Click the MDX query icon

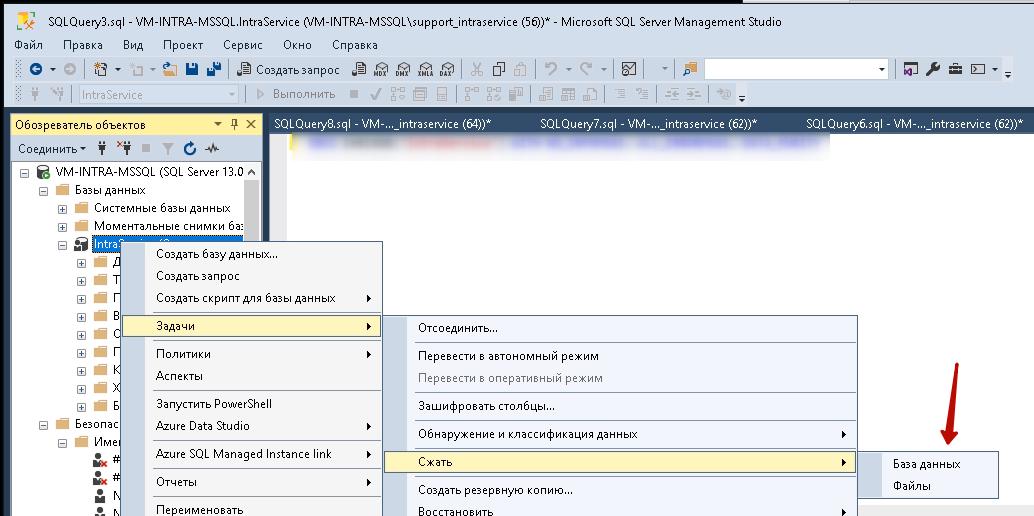(381, 69)
